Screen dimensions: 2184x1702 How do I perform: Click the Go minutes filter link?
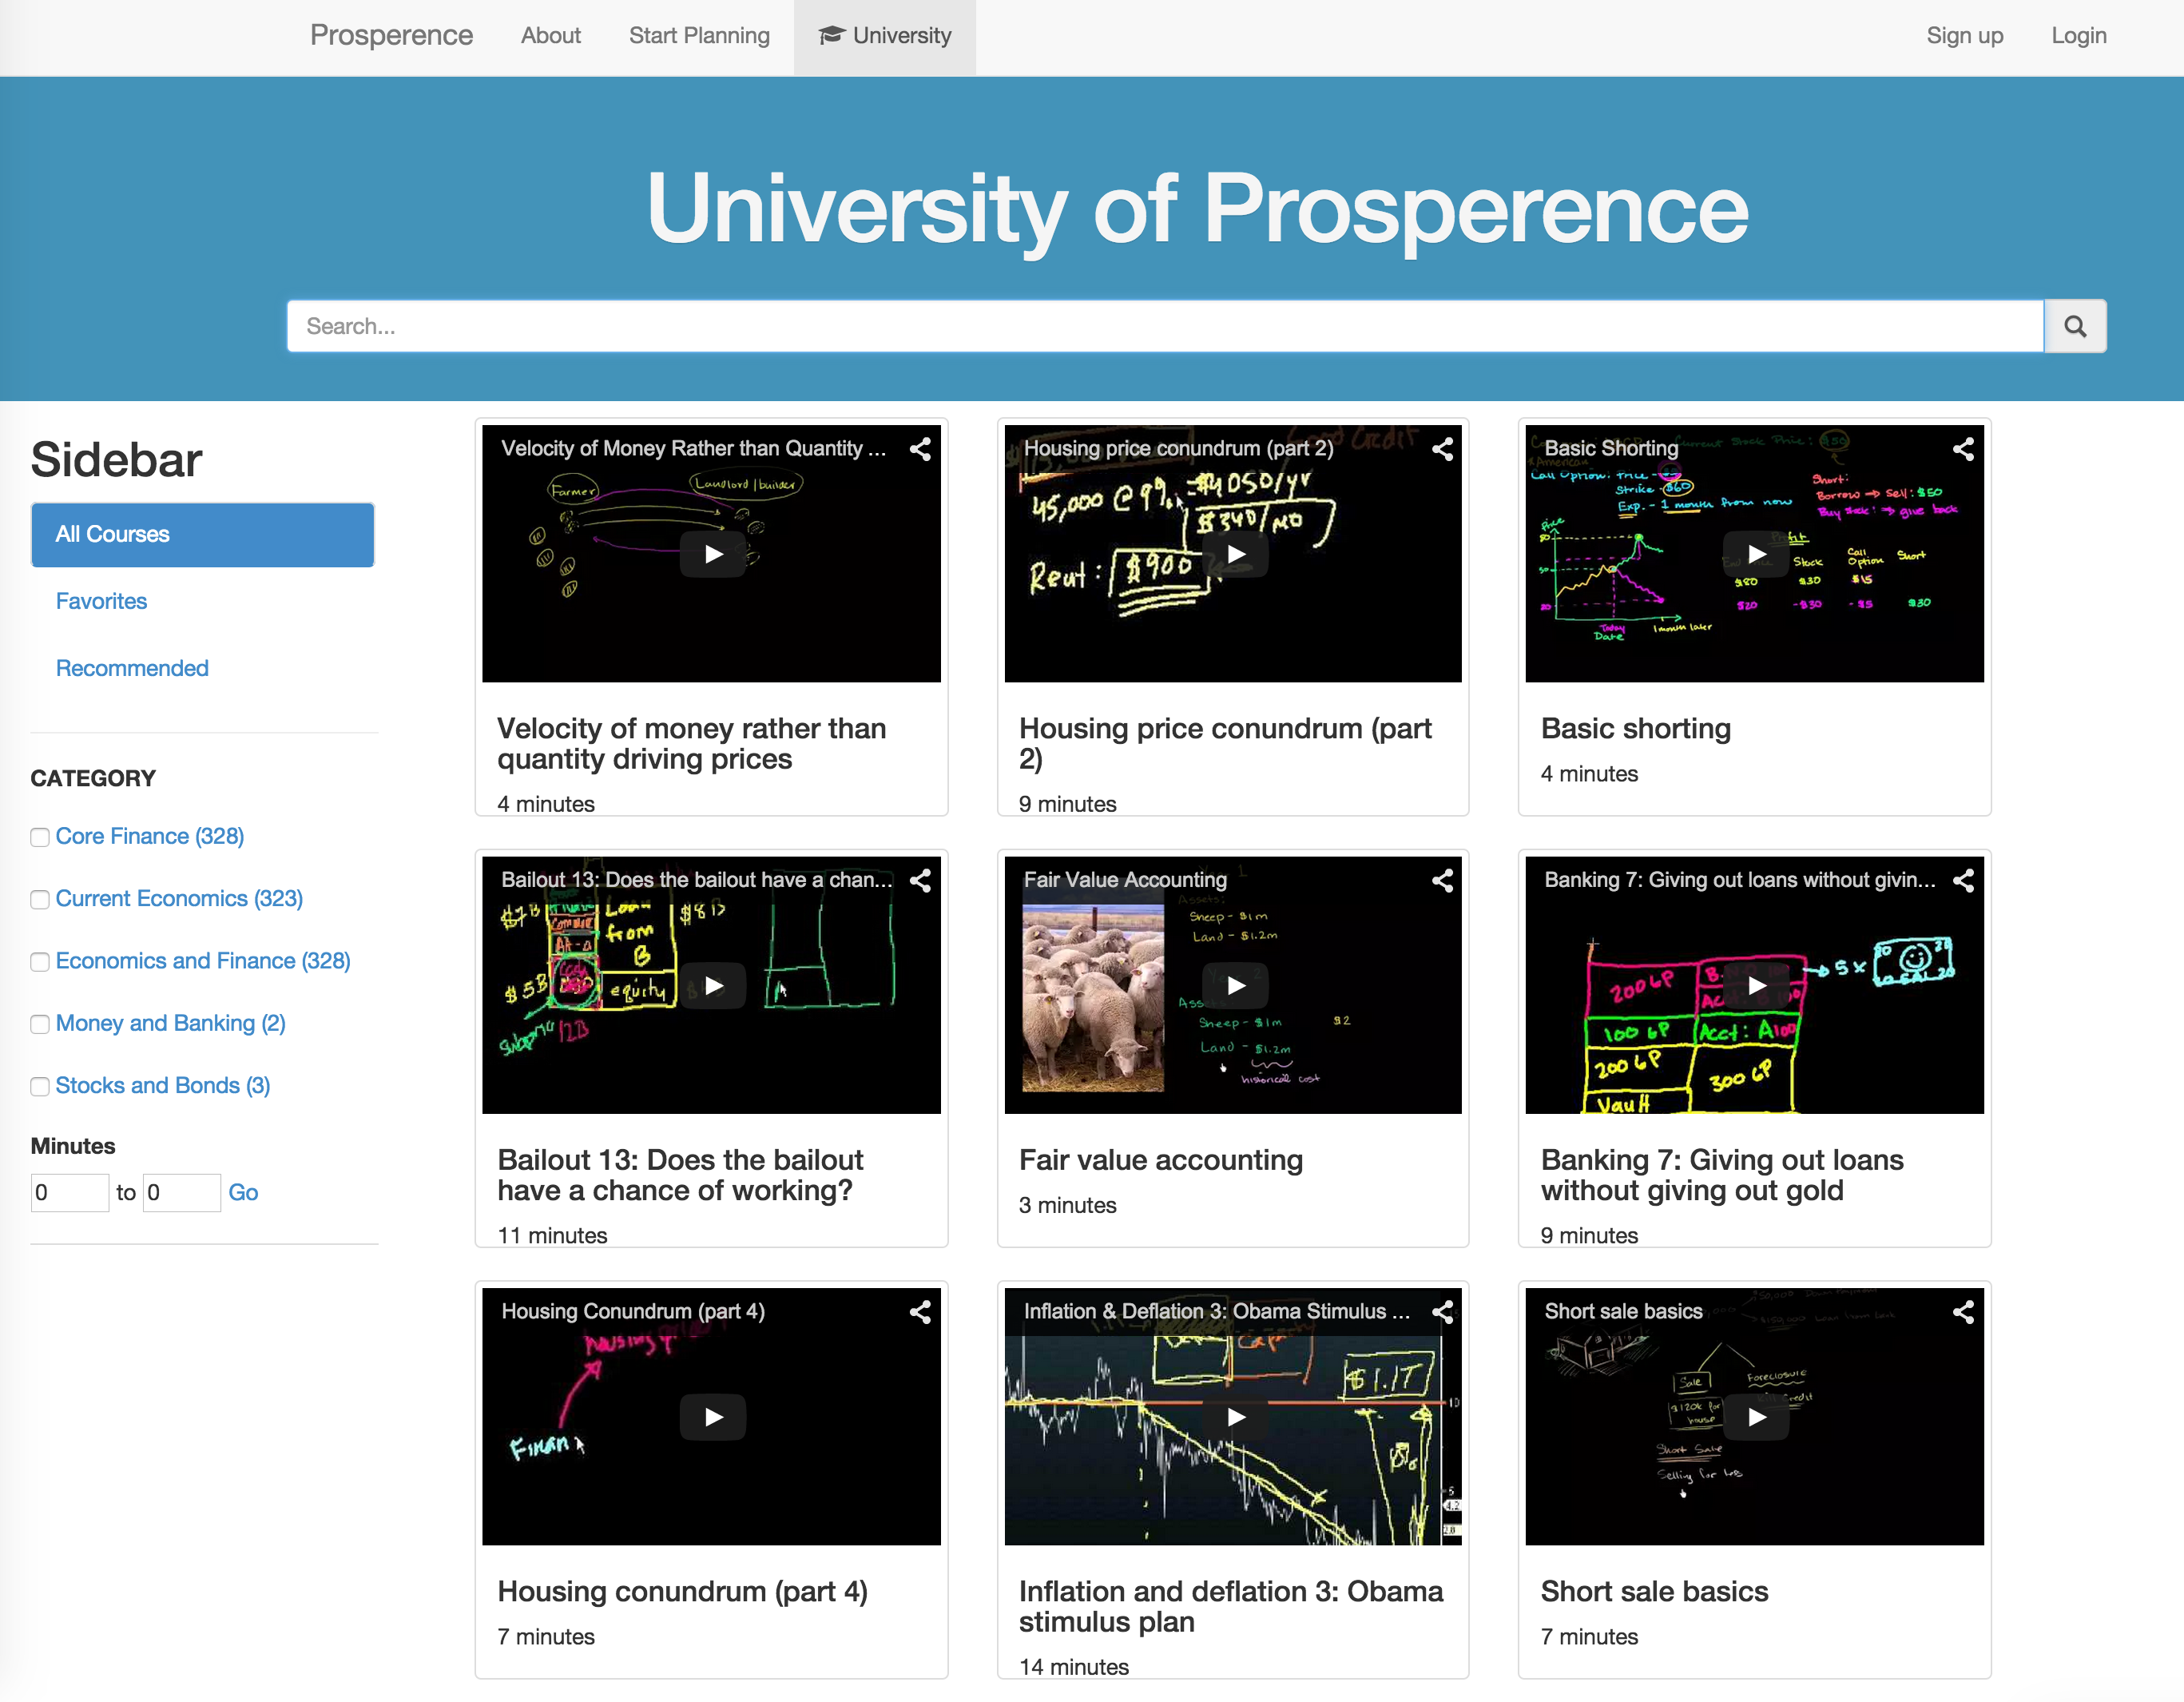(x=243, y=1192)
